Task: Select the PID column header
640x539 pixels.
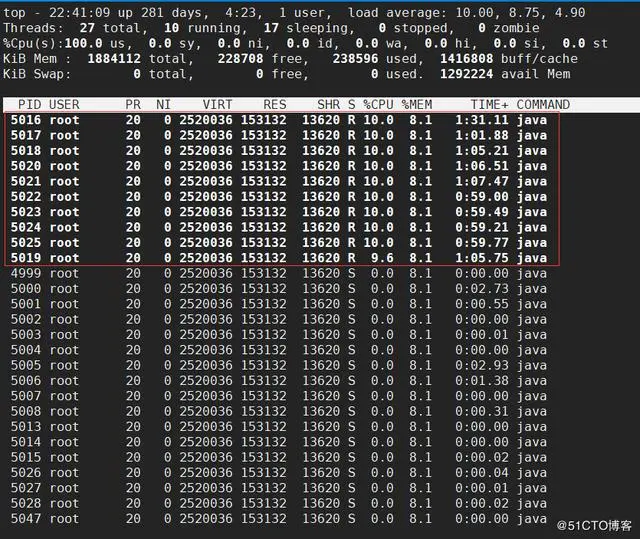Action: 29,104
